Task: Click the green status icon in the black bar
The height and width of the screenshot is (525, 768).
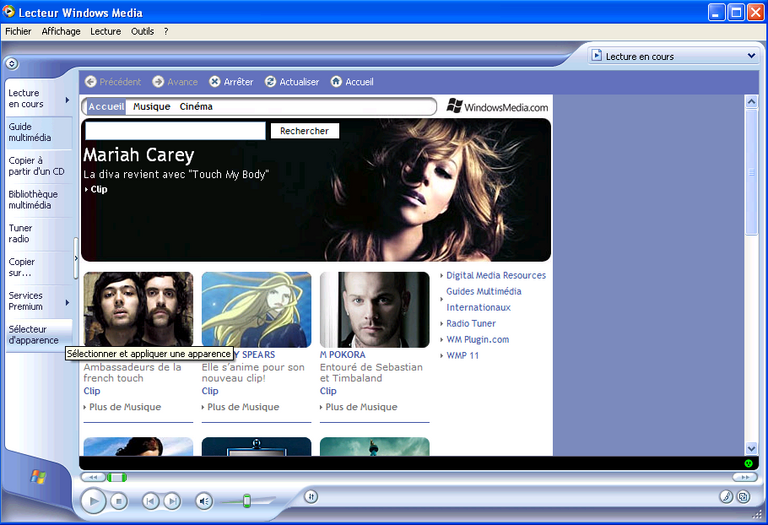Action: point(748,463)
